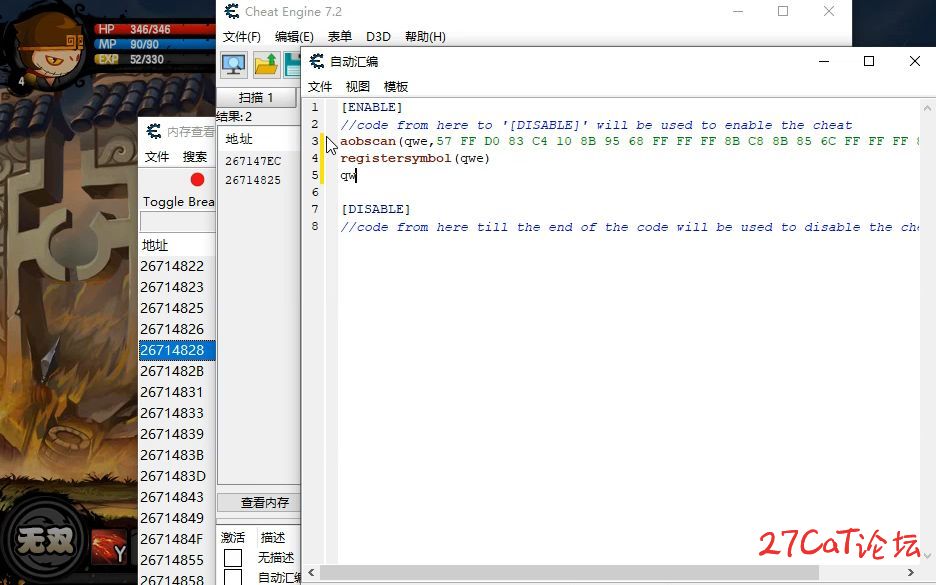Click the save floppy disk icon
The image size is (936, 585).
[292, 64]
